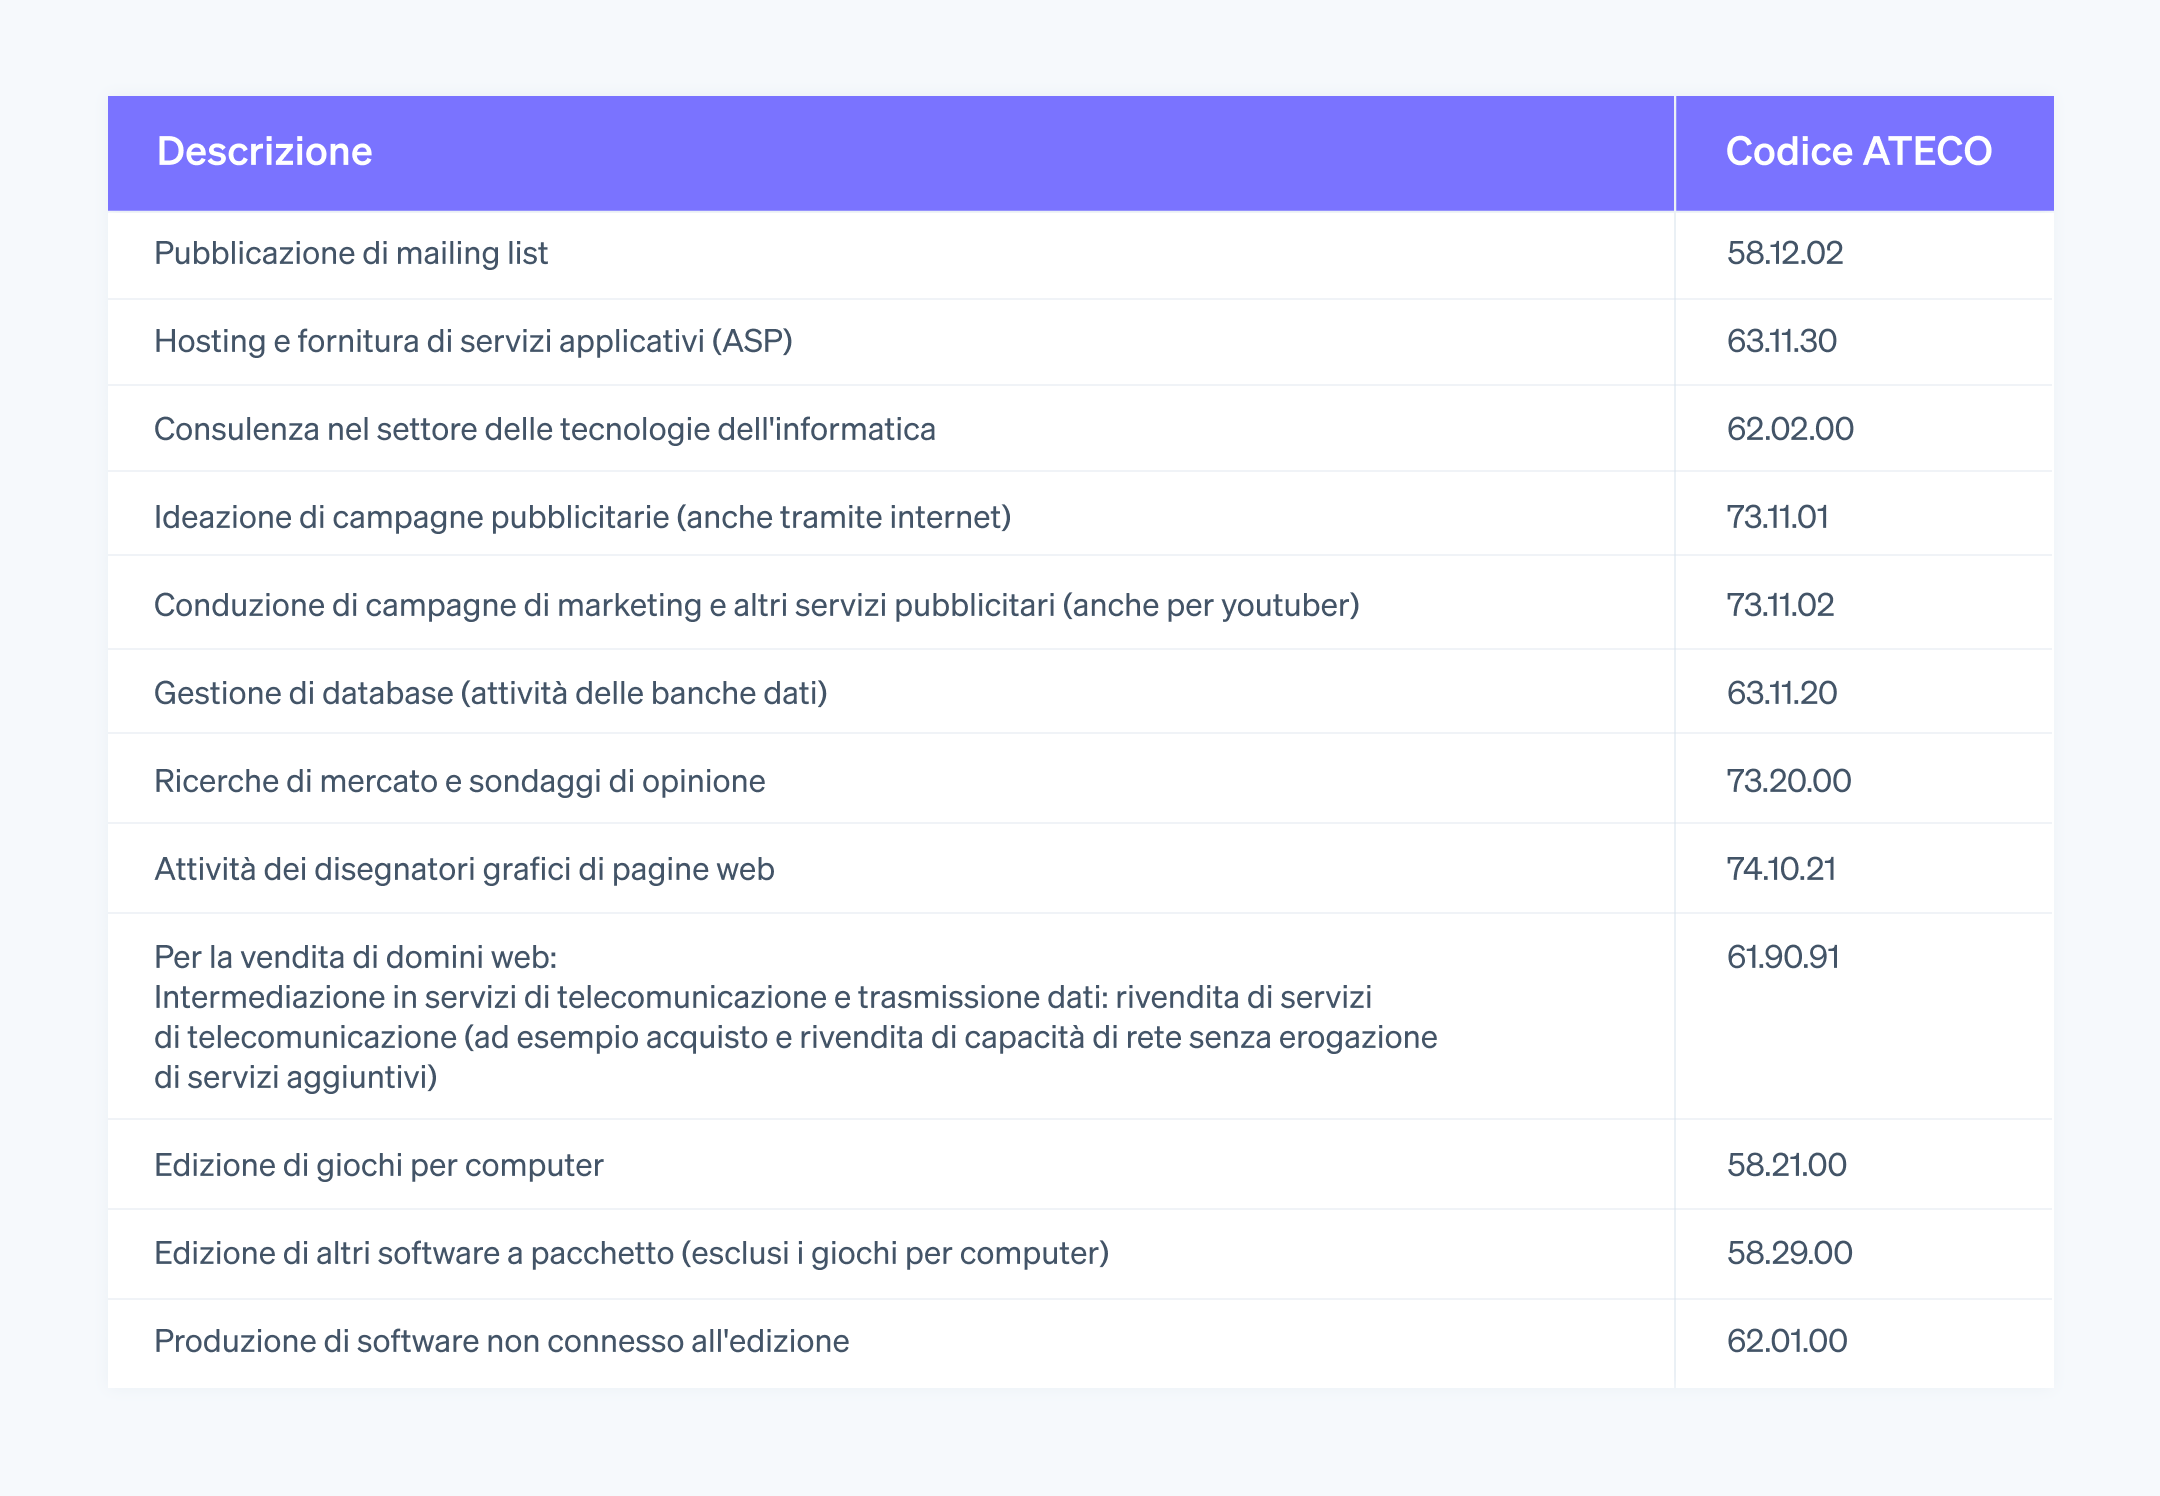Click ATECO code 74.10.21
This screenshot has height=1496, width=2160.
[x=1781, y=869]
